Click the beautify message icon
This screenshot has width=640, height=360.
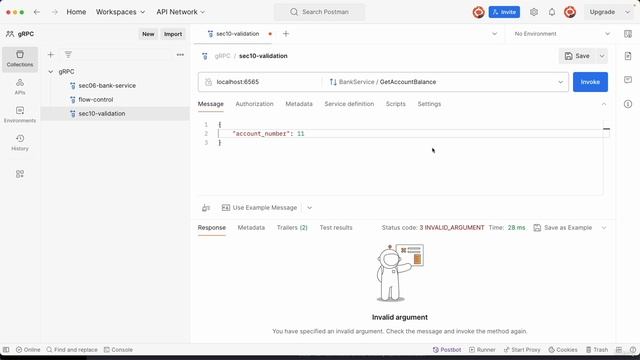click(x=206, y=208)
